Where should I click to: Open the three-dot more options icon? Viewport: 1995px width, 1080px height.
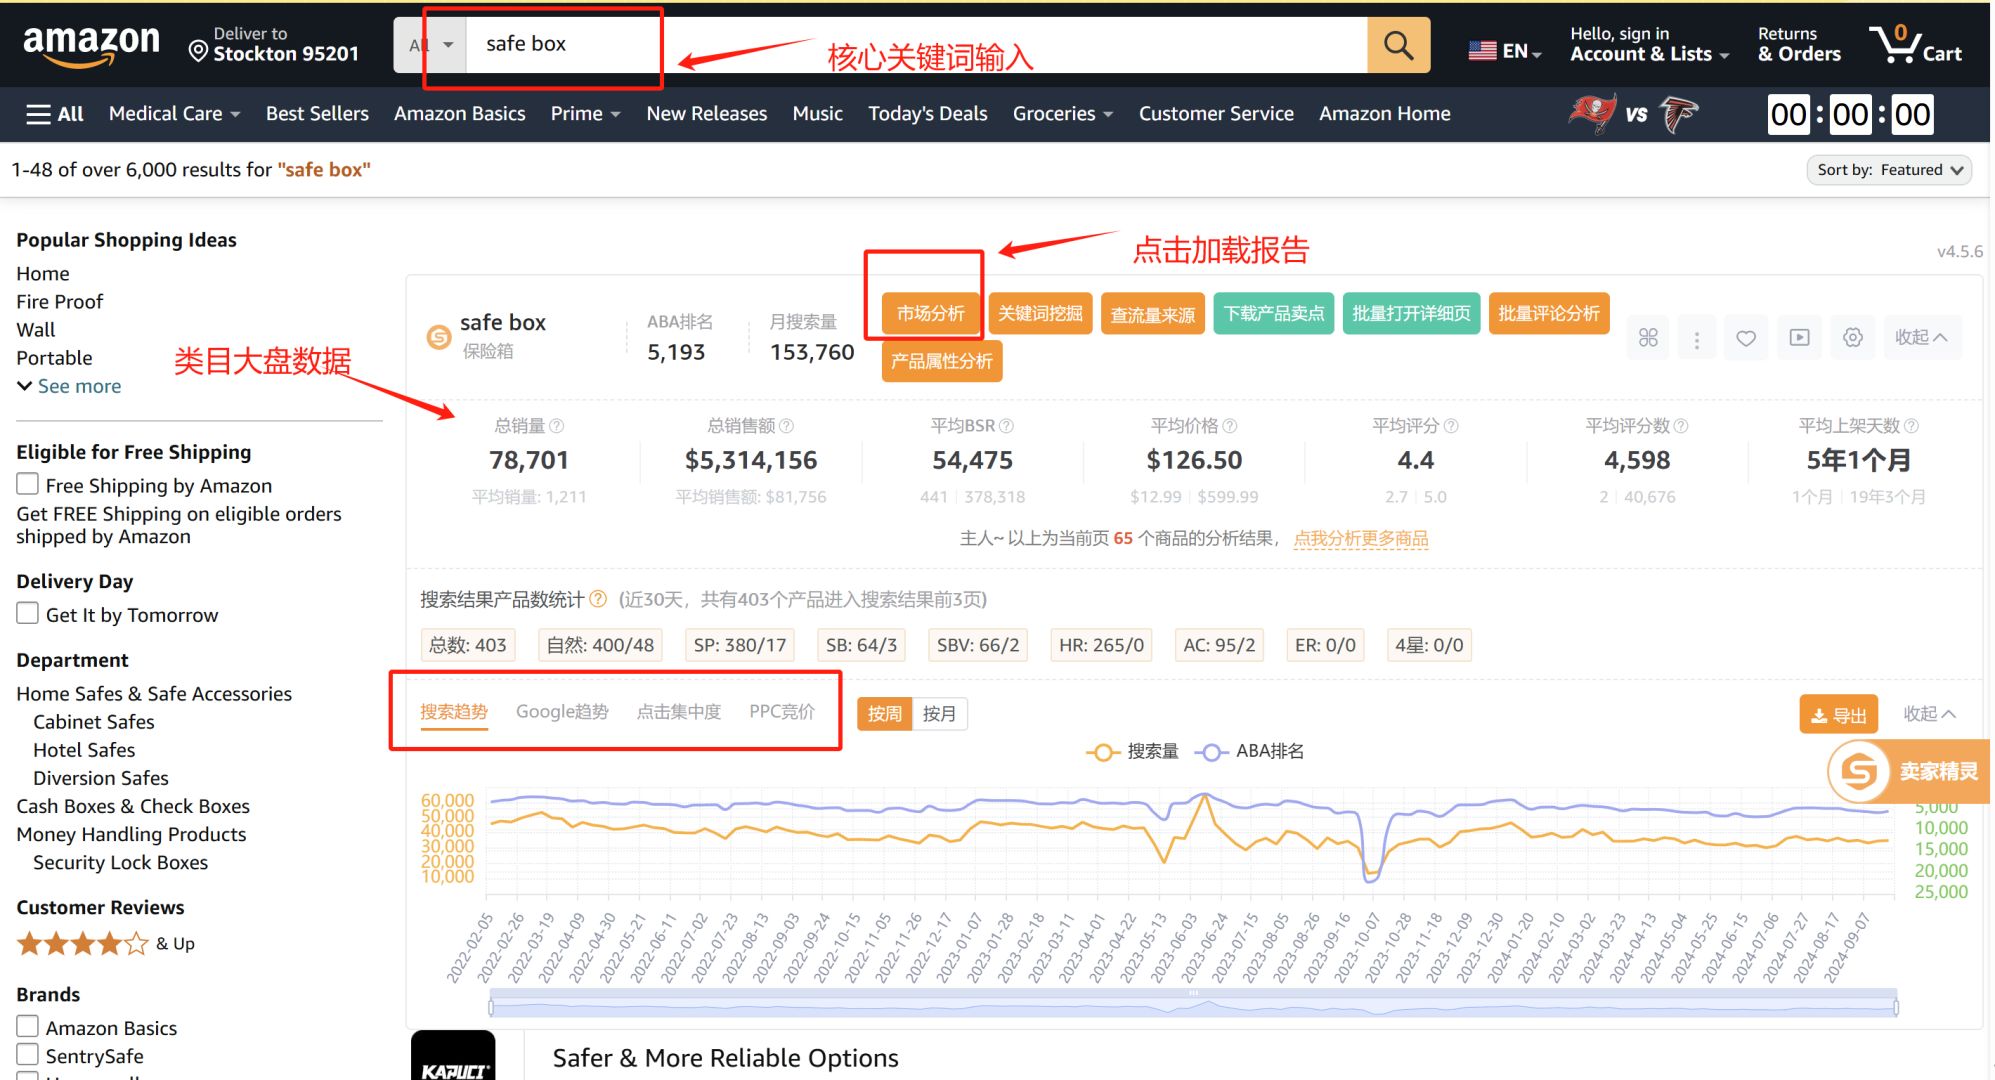[x=1696, y=338]
